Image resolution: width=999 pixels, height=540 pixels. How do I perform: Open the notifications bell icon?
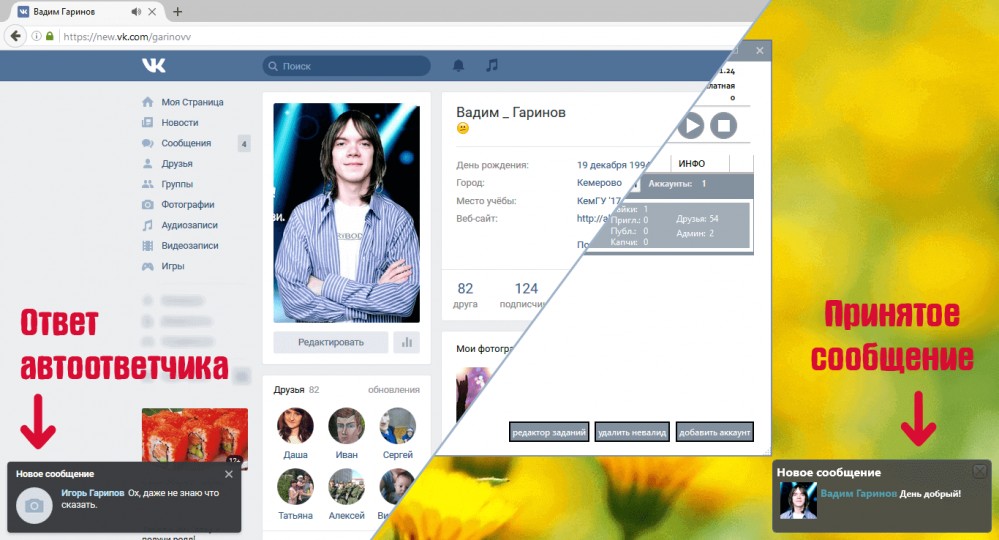(458, 65)
